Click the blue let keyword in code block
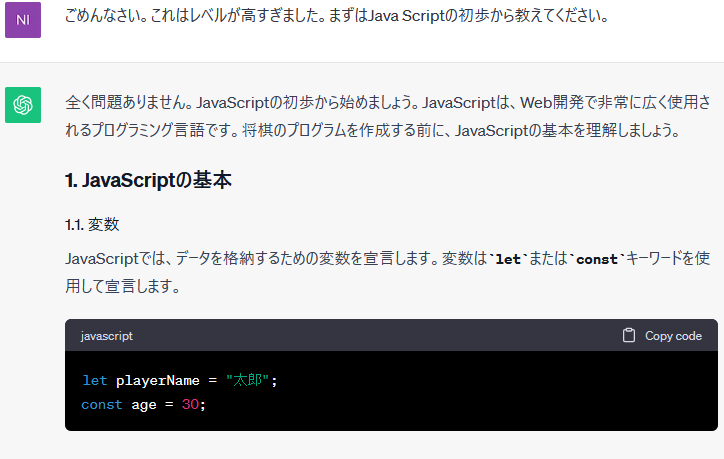 (x=94, y=381)
